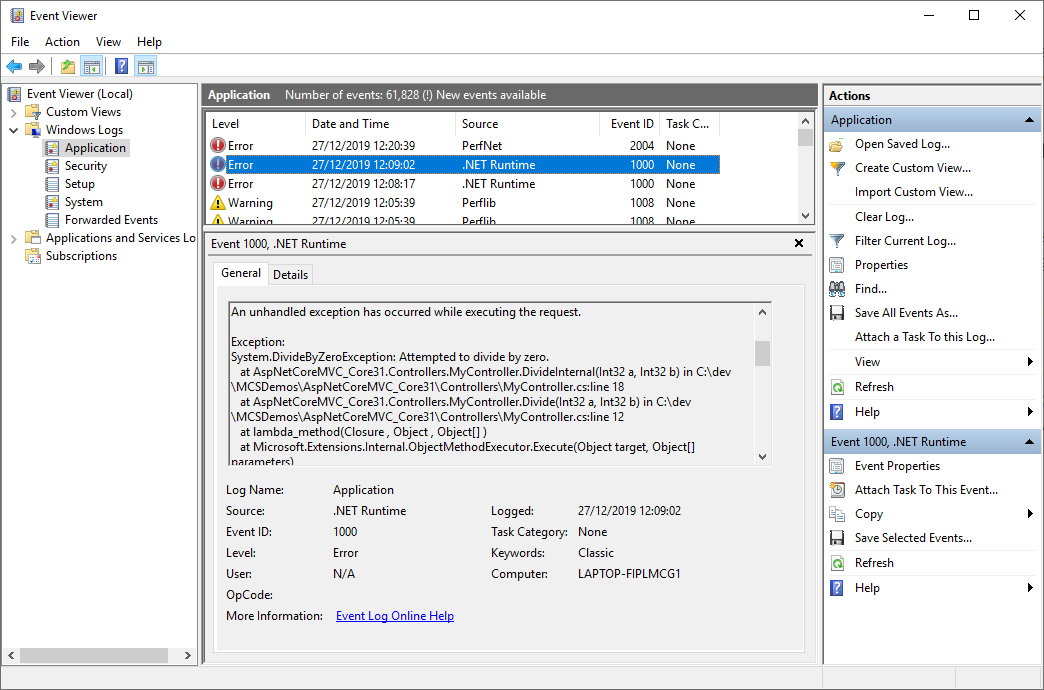Click the Properties icon under Application actions
The width and height of the screenshot is (1044, 690).
coord(837,265)
